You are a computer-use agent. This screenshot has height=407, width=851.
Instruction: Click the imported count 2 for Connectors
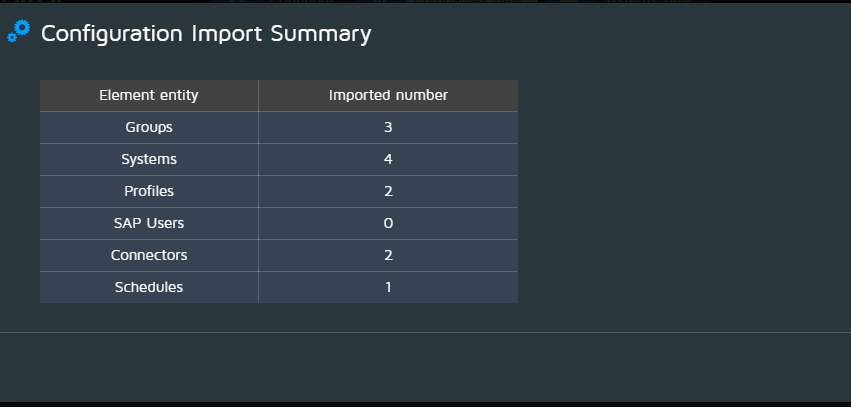pyautogui.click(x=388, y=256)
